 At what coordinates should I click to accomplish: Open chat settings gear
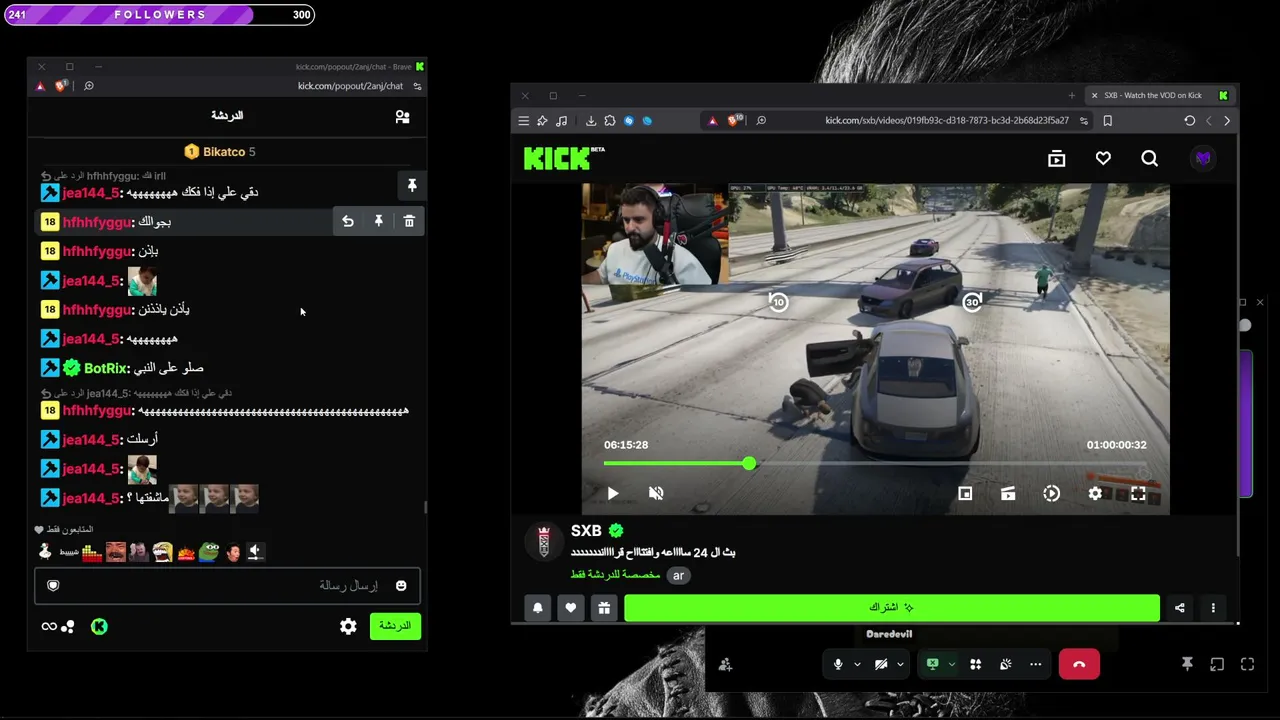coord(348,627)
